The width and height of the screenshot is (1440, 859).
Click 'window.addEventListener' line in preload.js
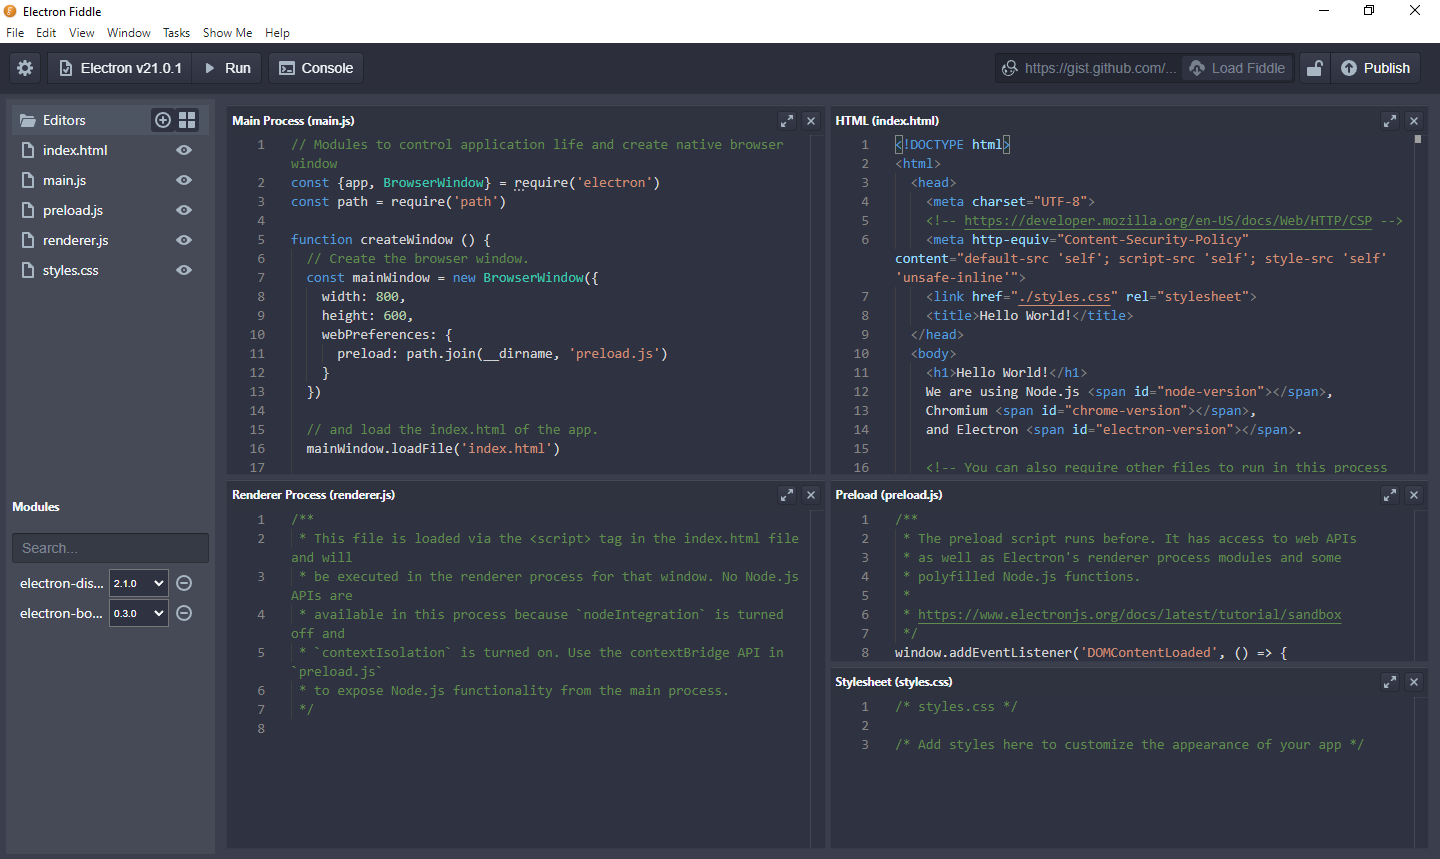coord(1091,652)
